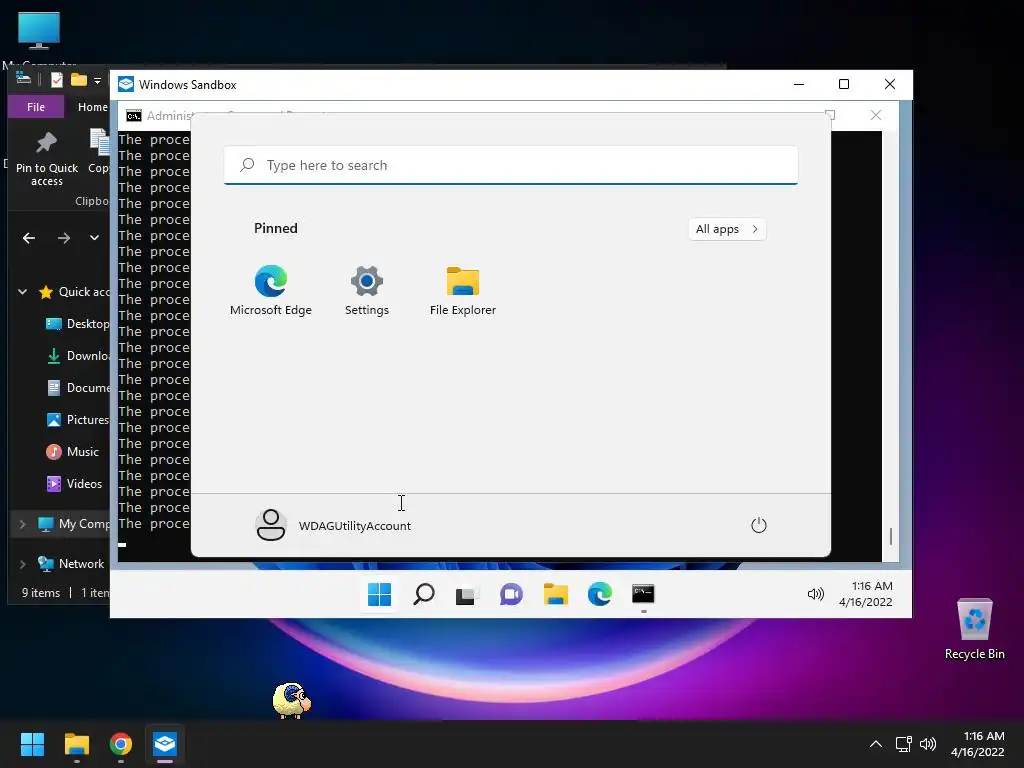Close the Administrator Command Prompt window
Screen dimensions: 1024x768
click(876, 116)
